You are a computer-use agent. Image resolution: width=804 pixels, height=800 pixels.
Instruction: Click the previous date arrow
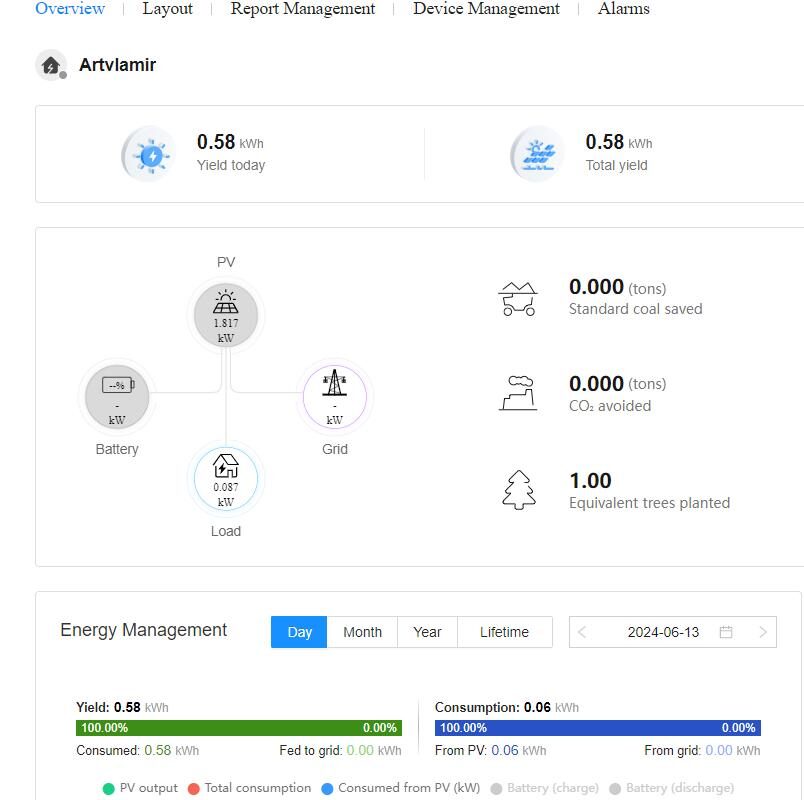(x=583, y=632)
